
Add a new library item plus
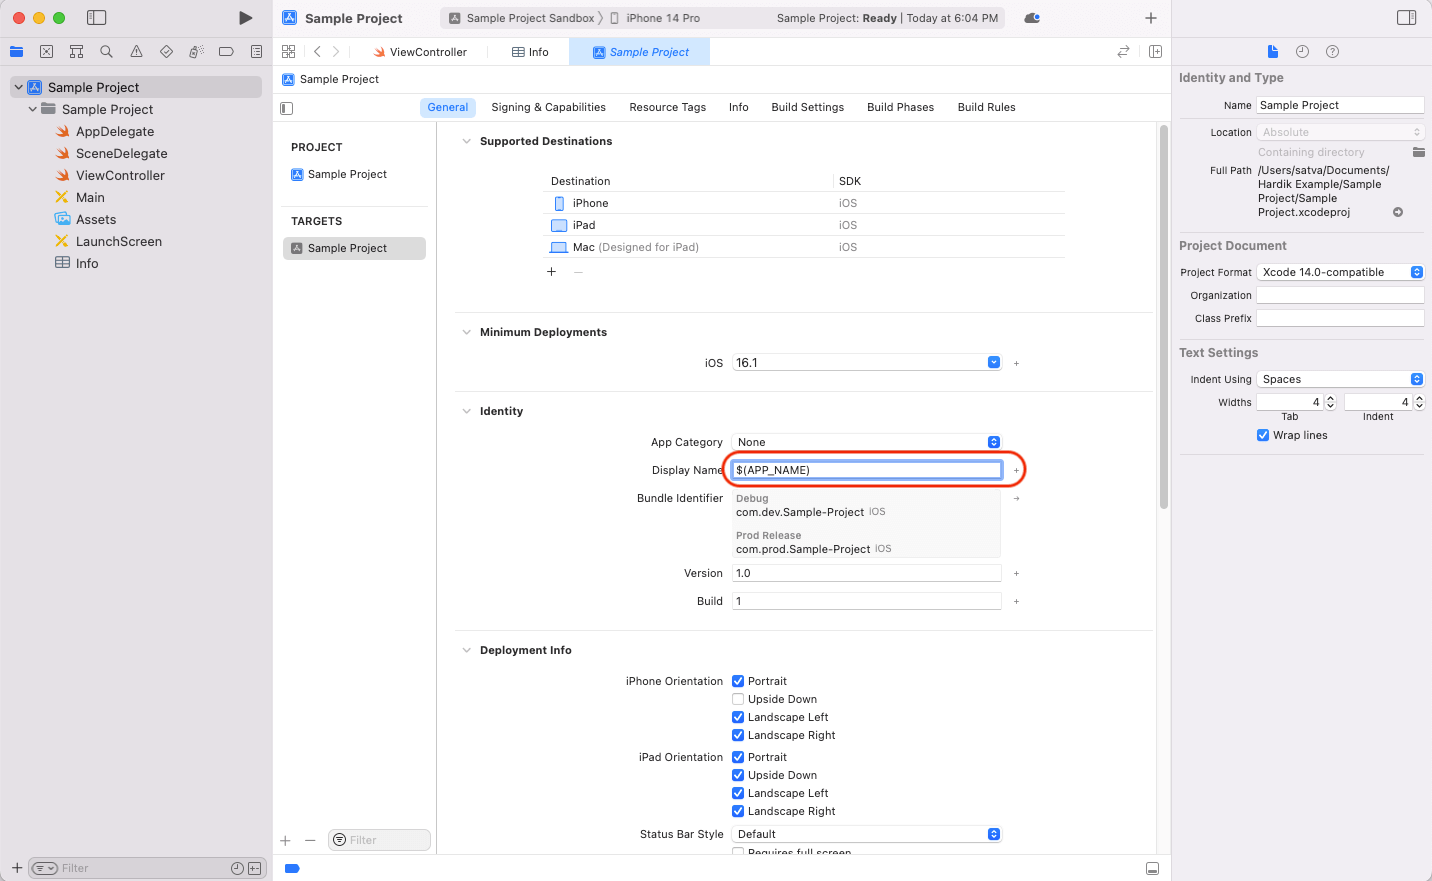pyautogui.click(x=1151, y=18)
